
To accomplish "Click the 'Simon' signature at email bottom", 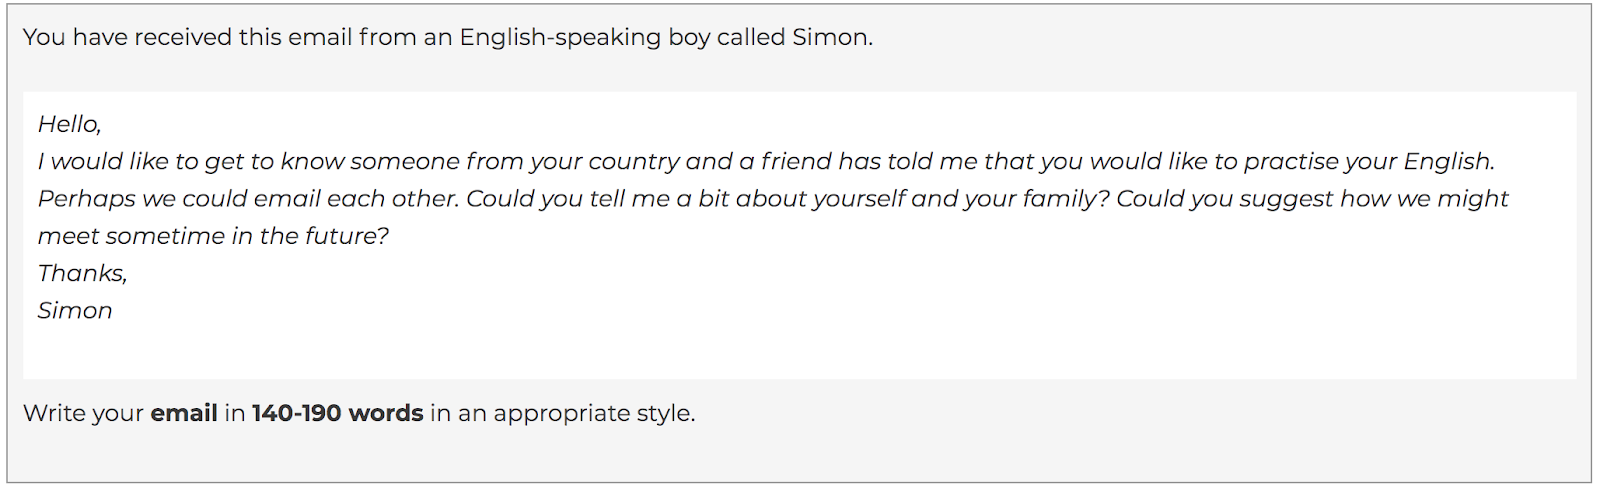I will coord(75,311).
